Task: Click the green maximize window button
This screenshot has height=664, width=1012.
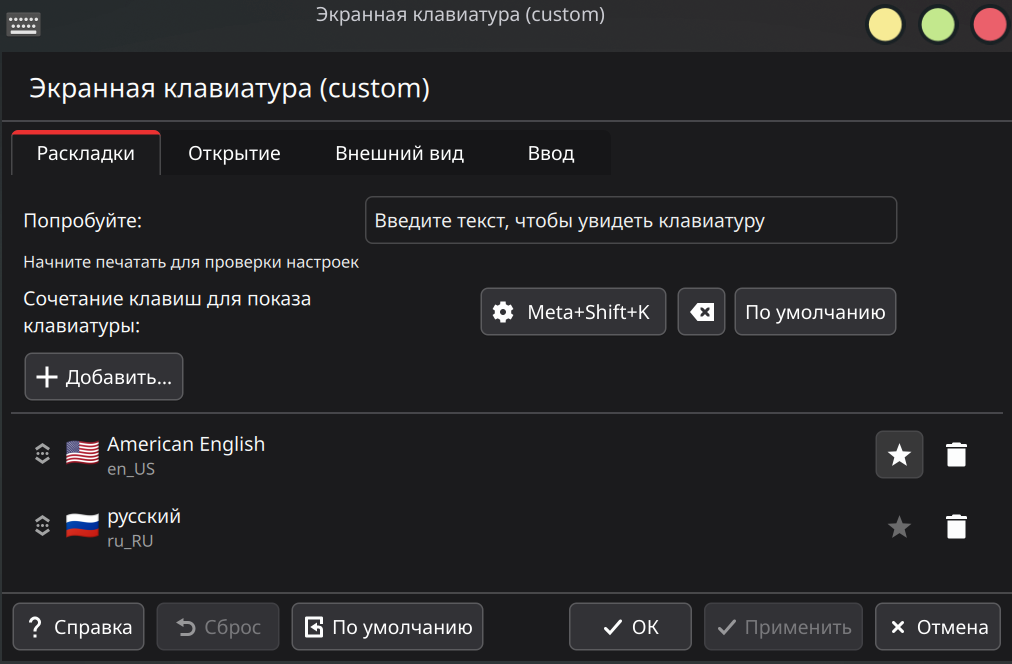Action: (937, 25)
